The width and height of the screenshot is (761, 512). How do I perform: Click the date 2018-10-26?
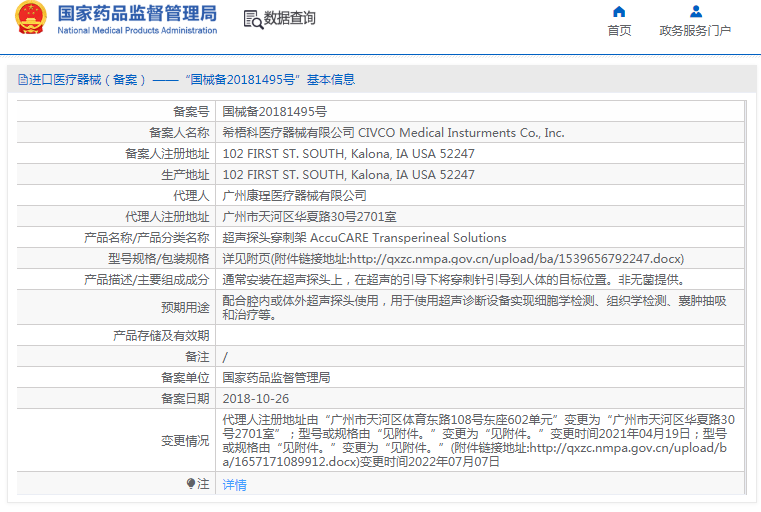coord(256,398)
